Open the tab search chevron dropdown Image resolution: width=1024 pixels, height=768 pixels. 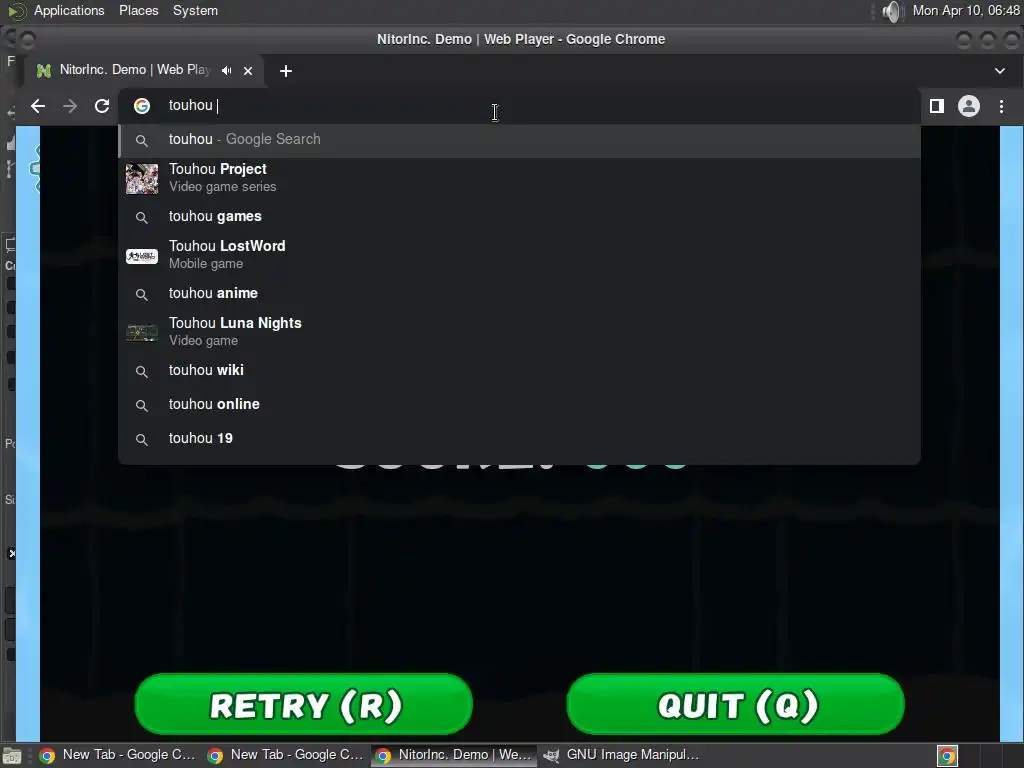click(x=1000, y=71)
